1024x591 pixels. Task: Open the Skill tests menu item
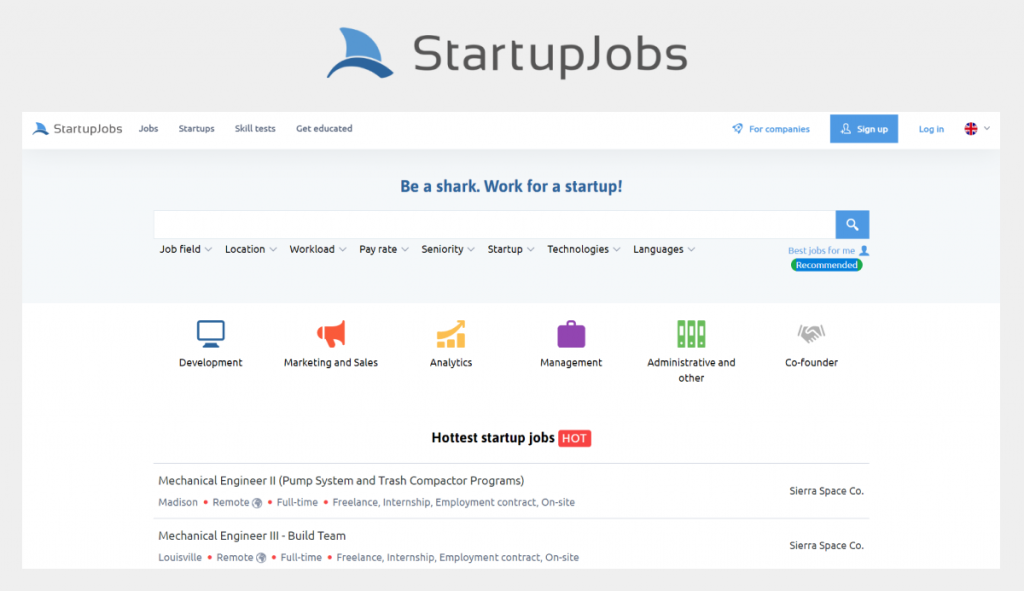(x=255, y=129)
